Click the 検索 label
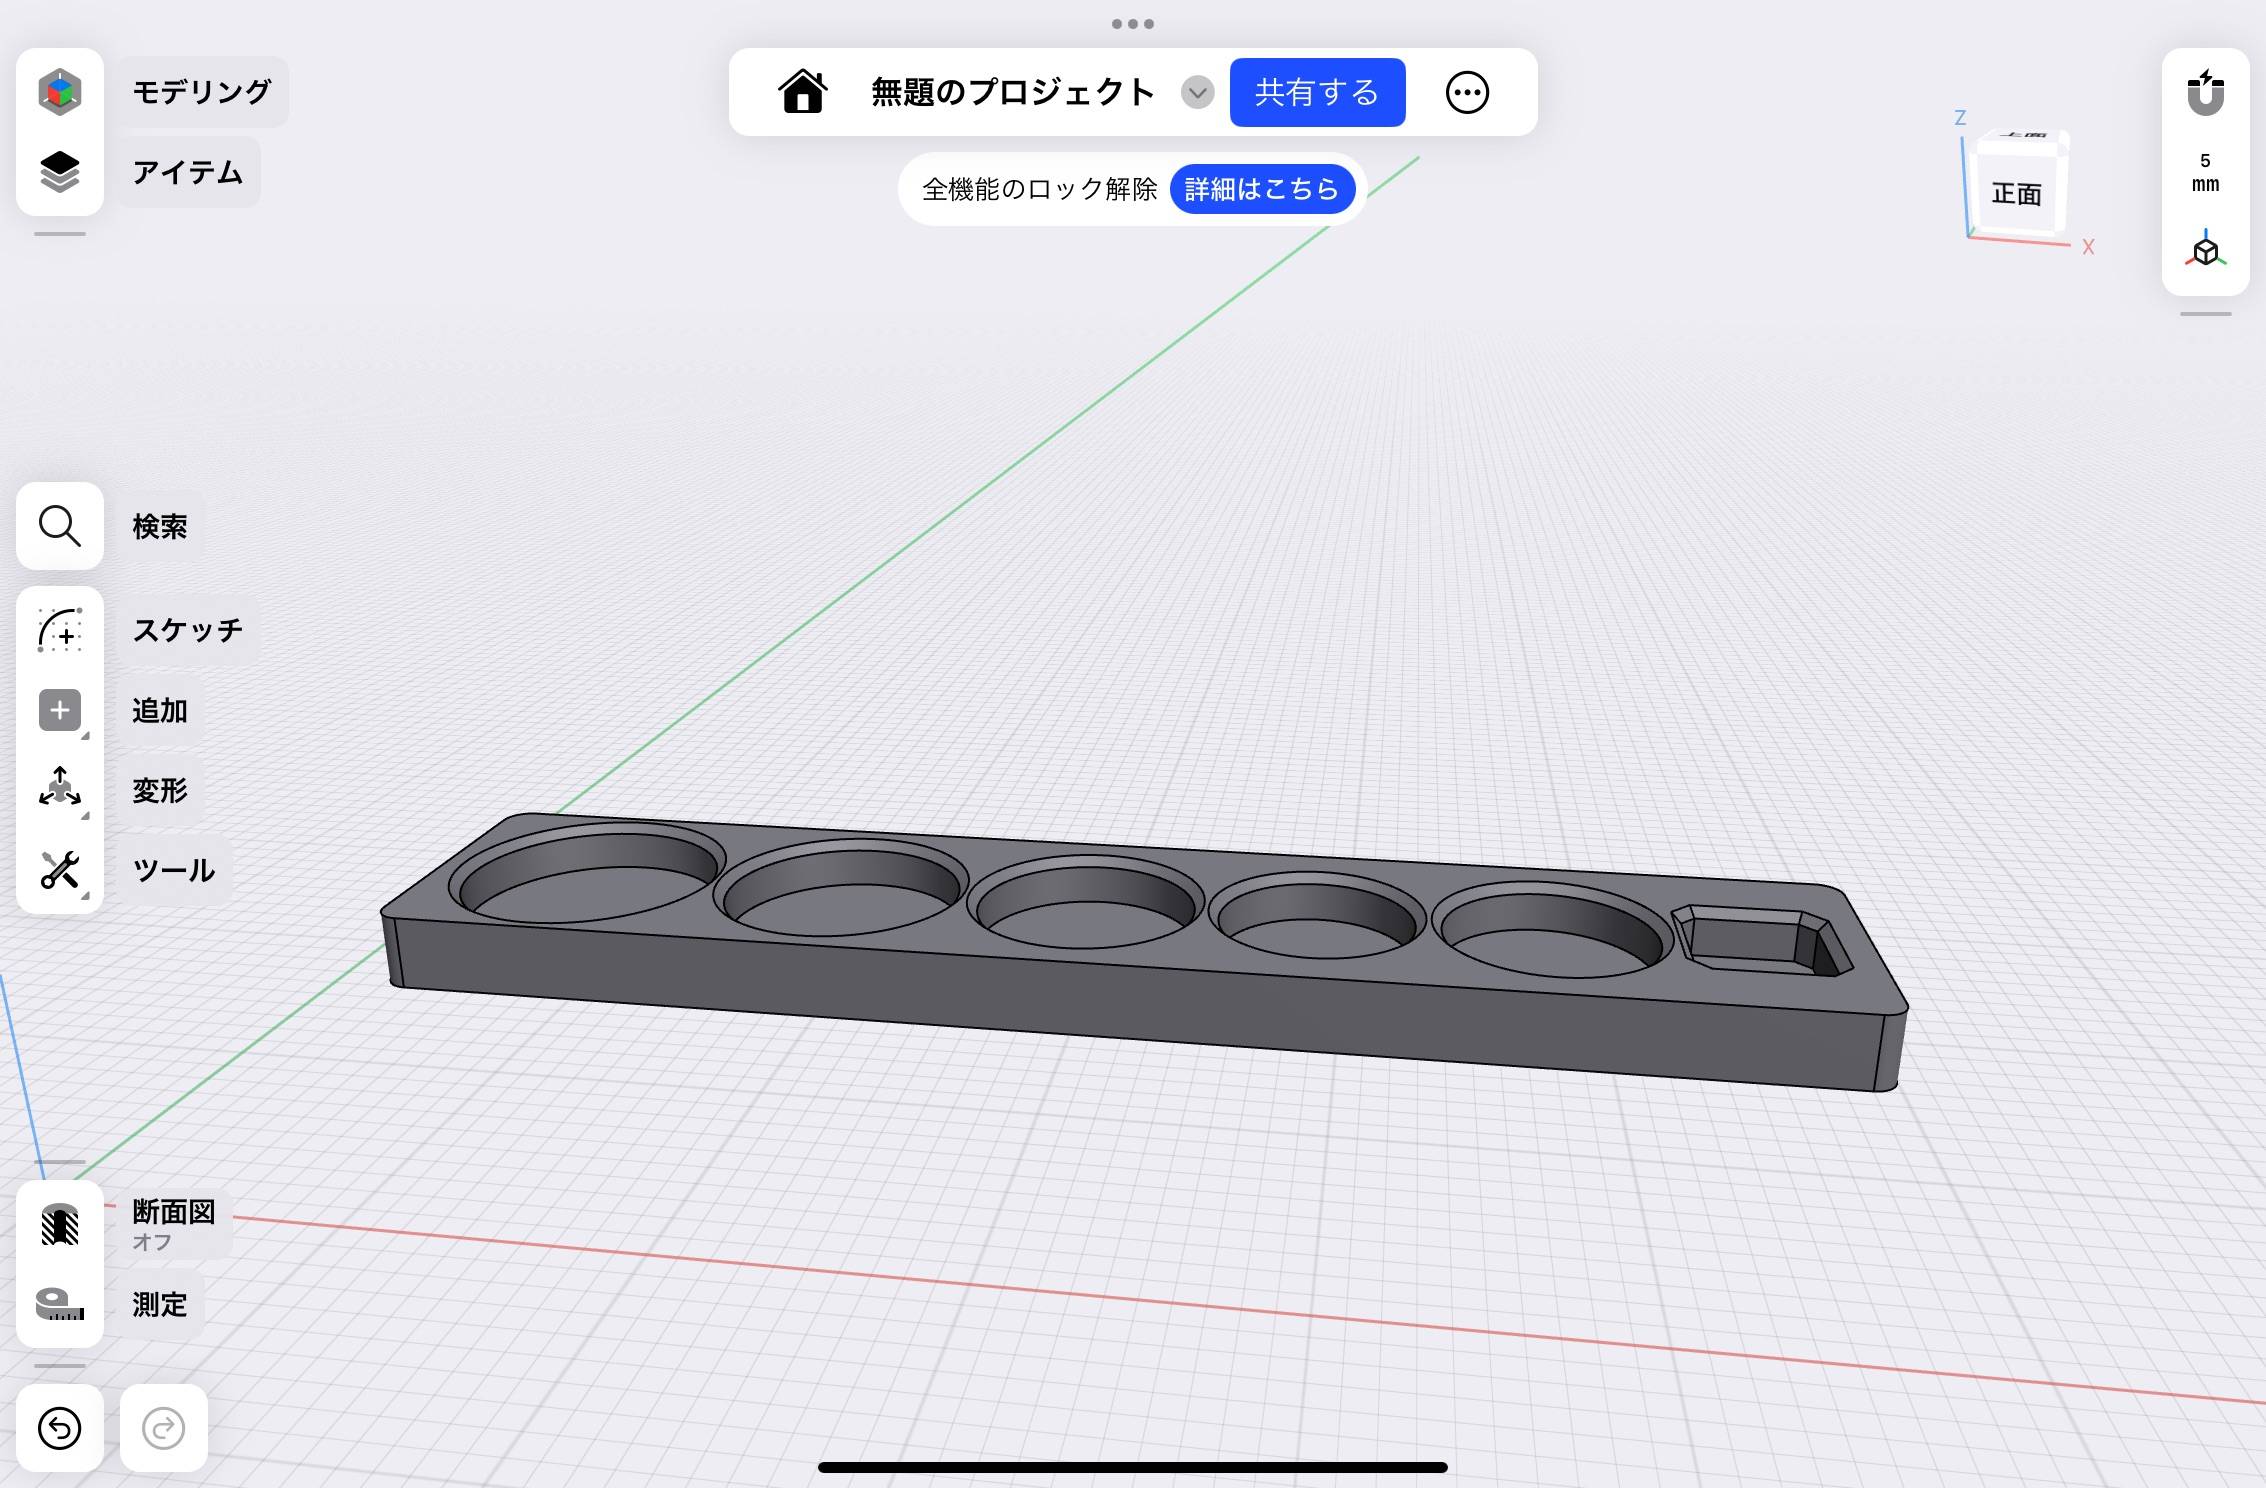This screenshot has height=1488, width=2266. tap(160, 526)
